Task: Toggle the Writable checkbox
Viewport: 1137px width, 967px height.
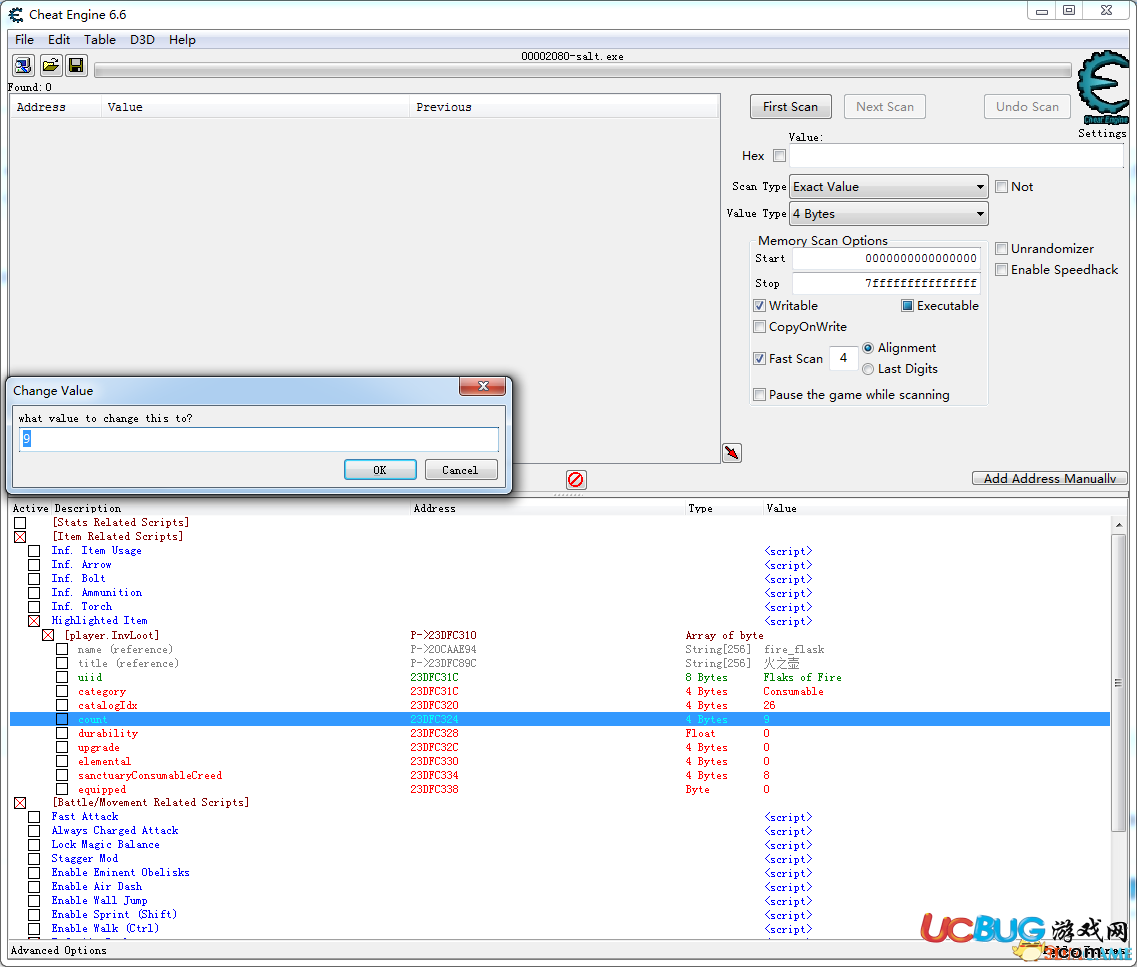Action: pyautogui.click(x=759, y=306)
